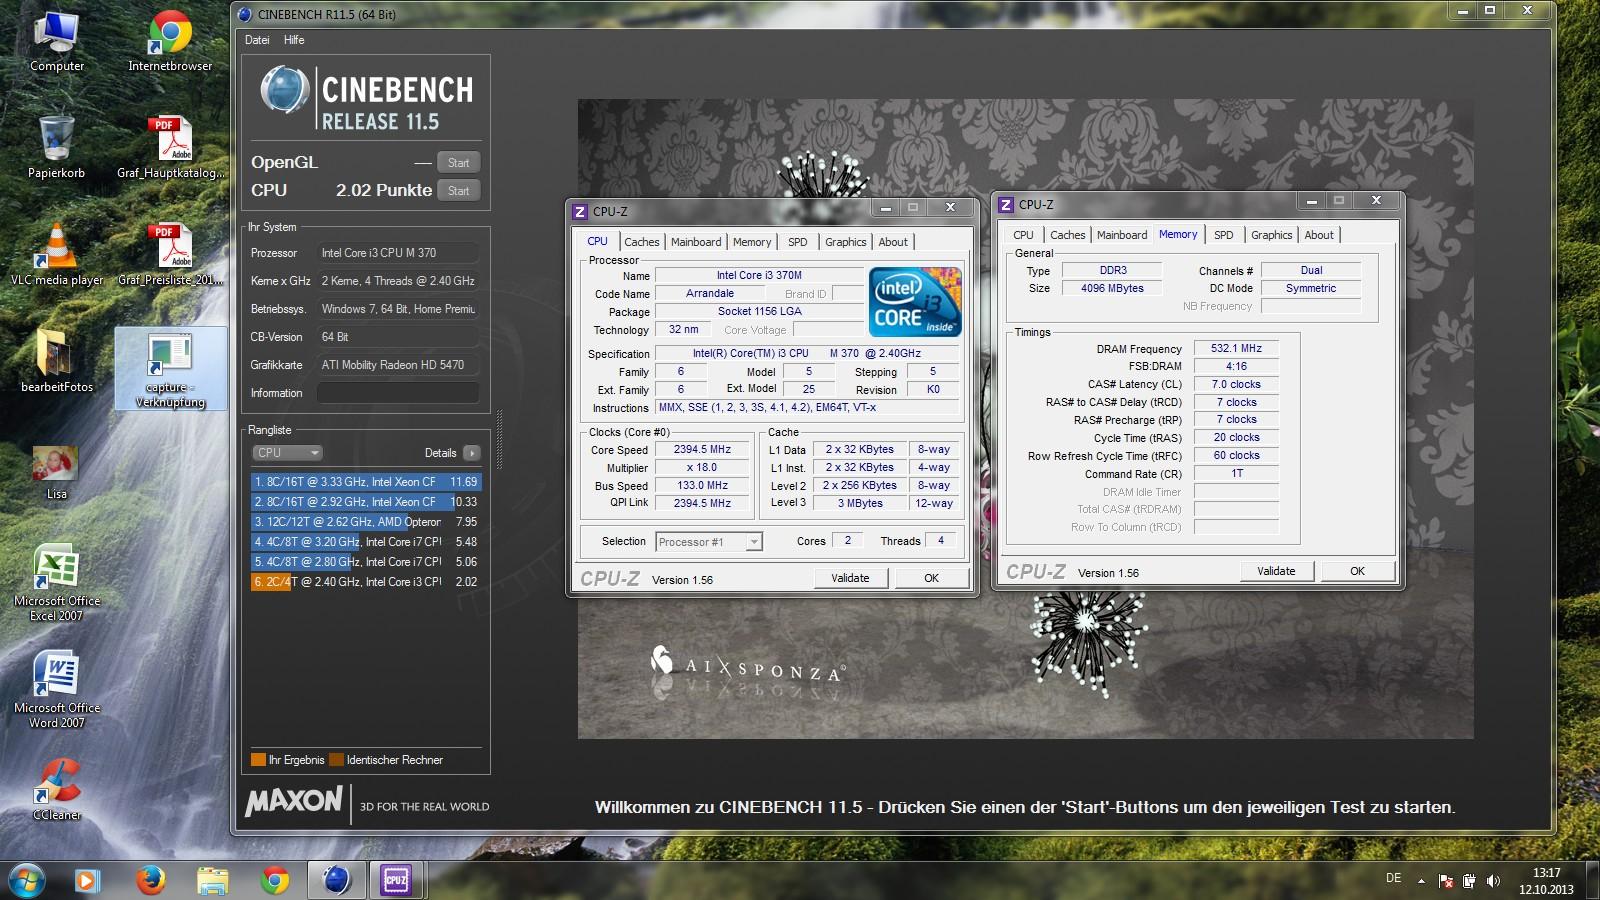Open the Hilfe menu in Cinebench

(294, 40)
